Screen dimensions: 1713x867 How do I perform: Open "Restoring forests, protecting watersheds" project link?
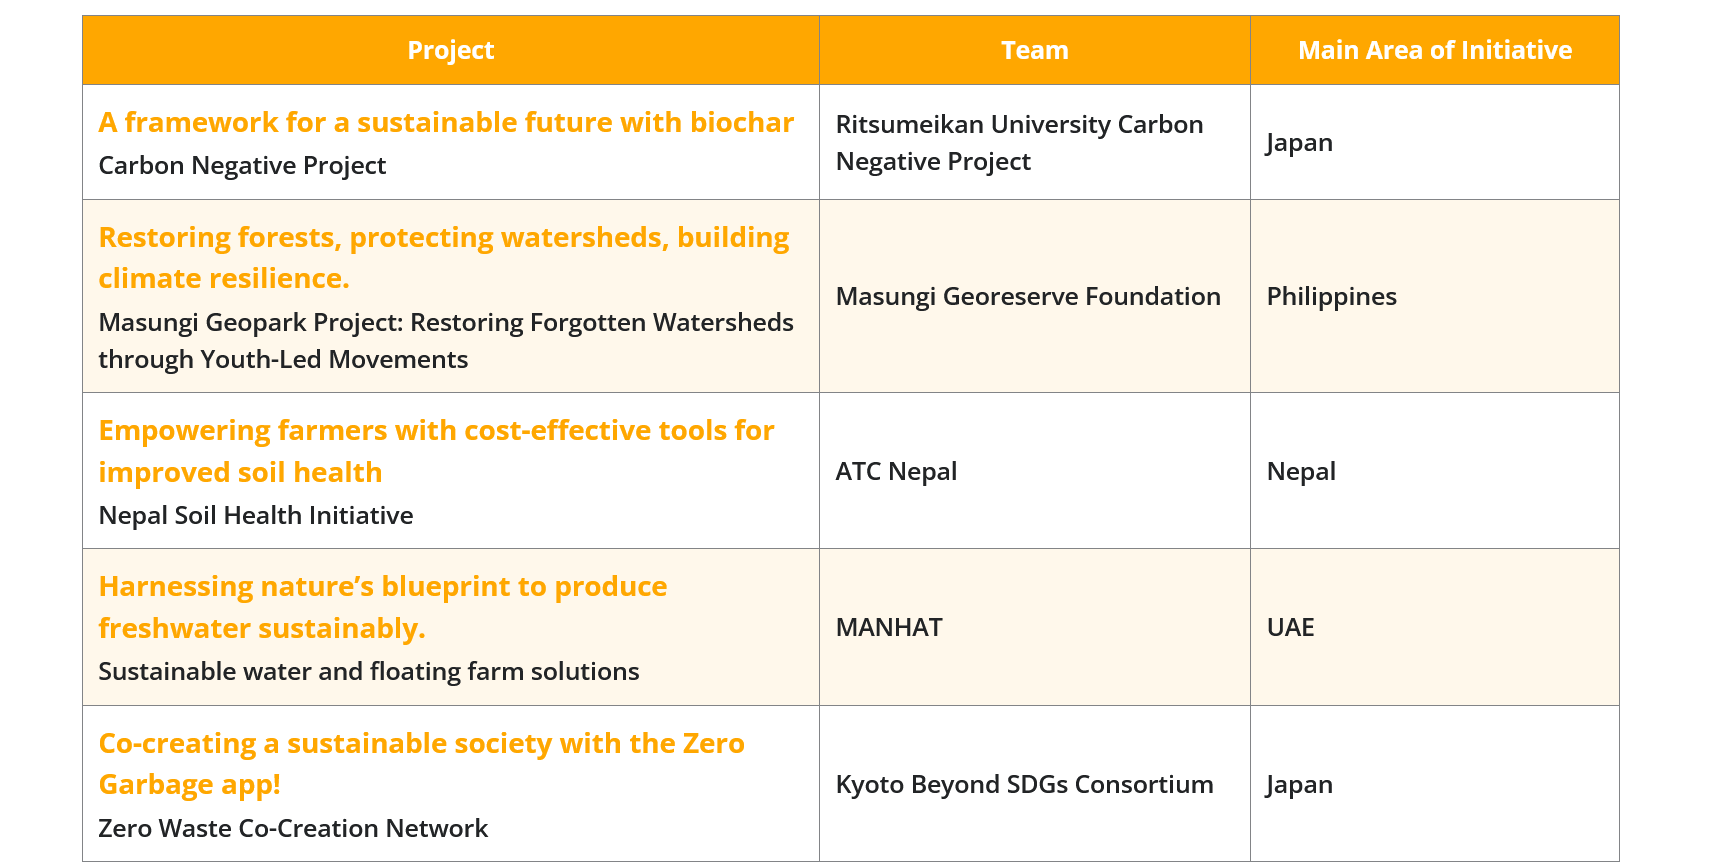[443, 238]
